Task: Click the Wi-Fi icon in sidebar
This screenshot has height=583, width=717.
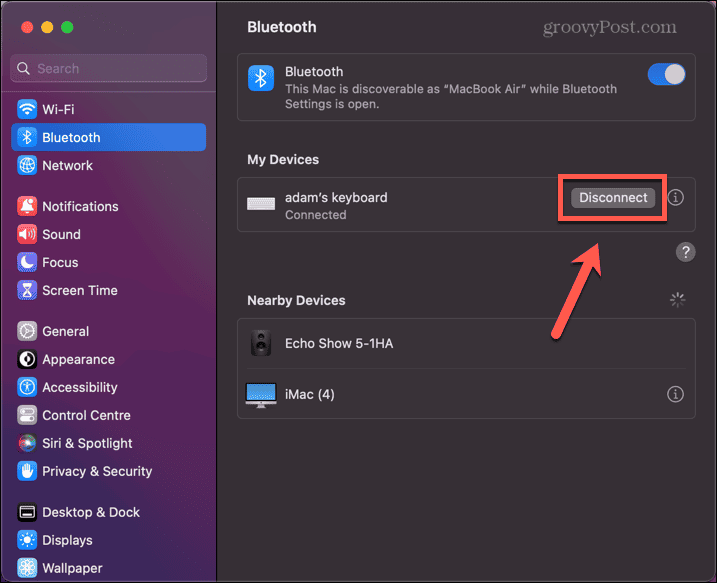Action: (27, 109)
